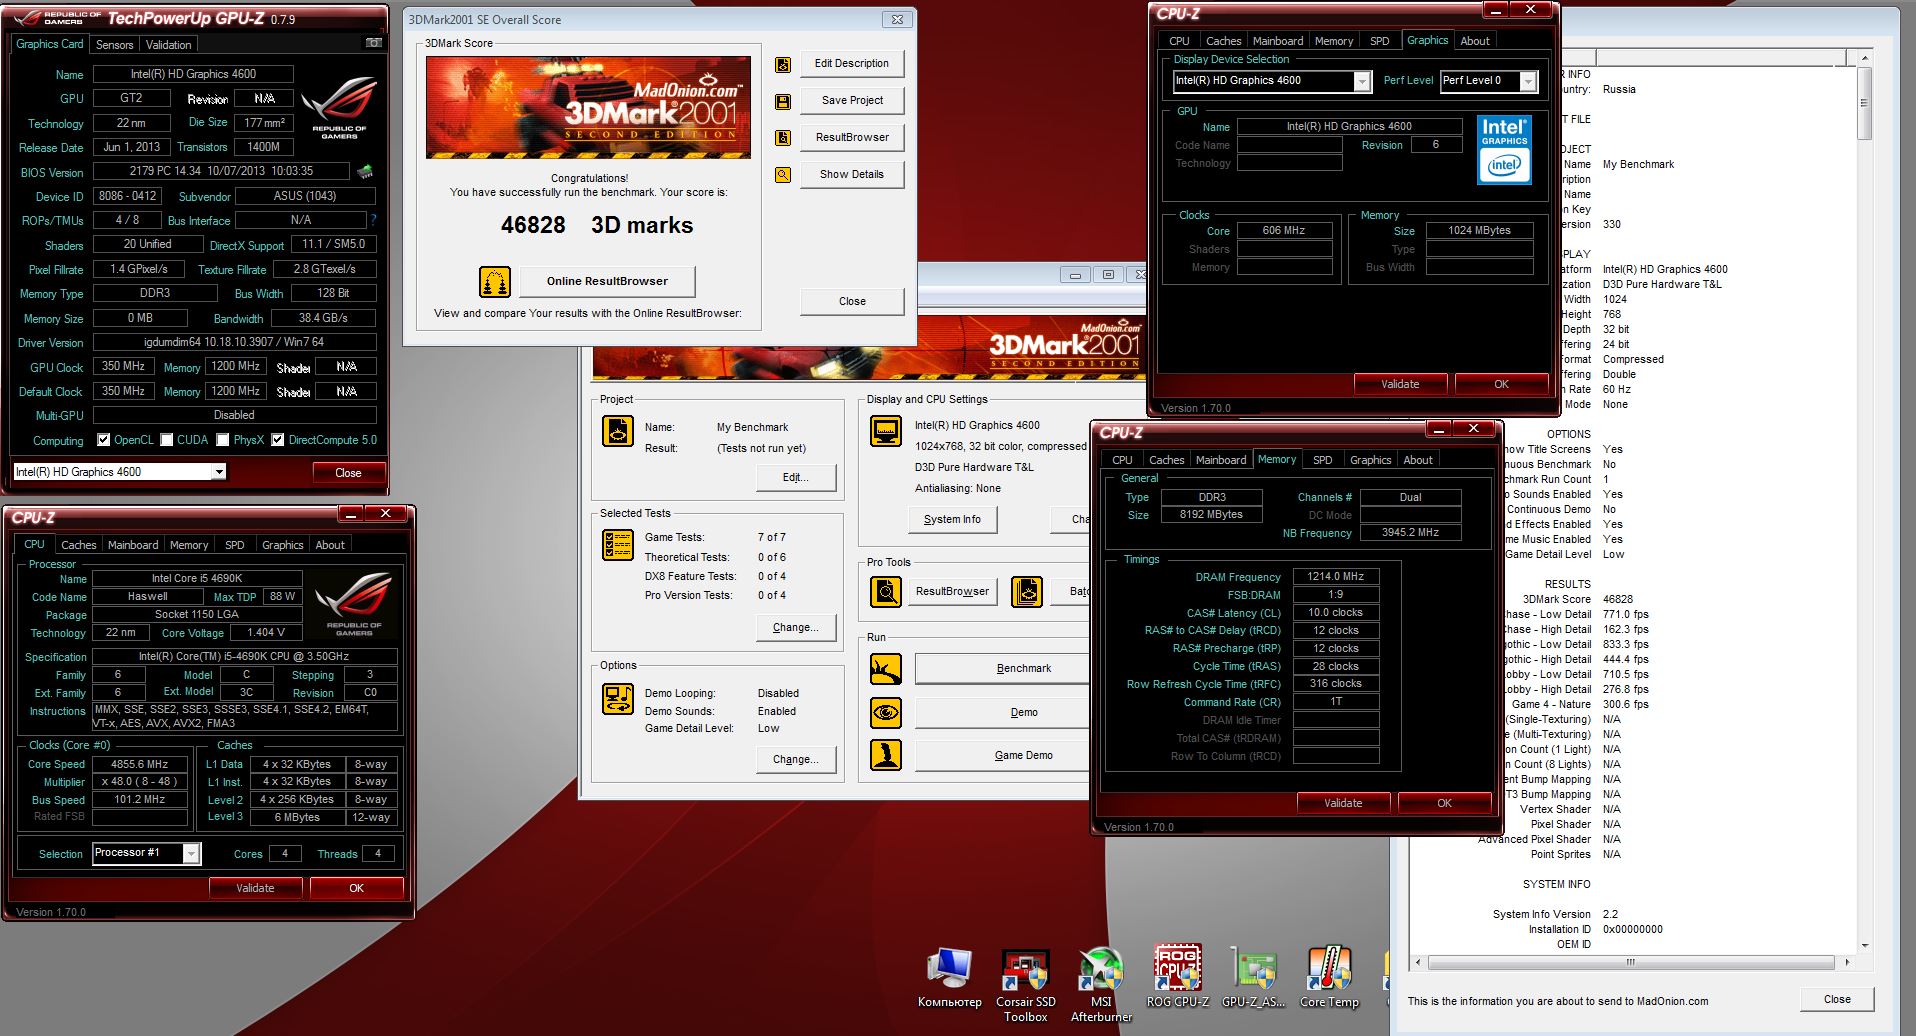Screen dimensions: 1916x1036
Task: Click the ResultBrowser icon in score dialog
Action: click(783, 138)
